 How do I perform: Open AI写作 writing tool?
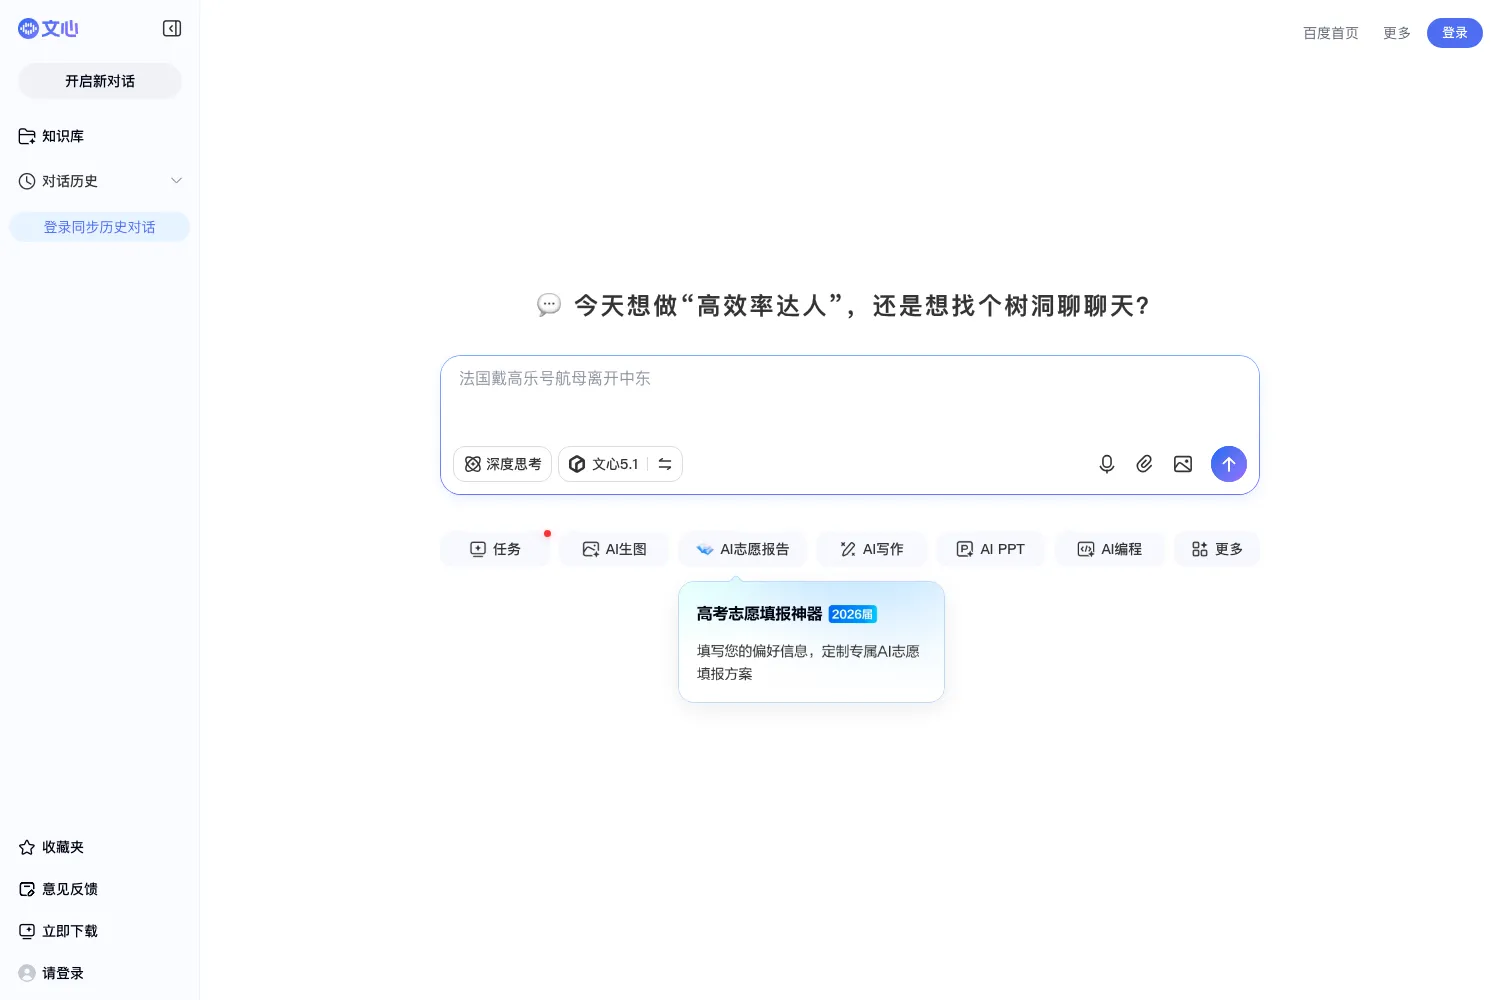[872, 549]
